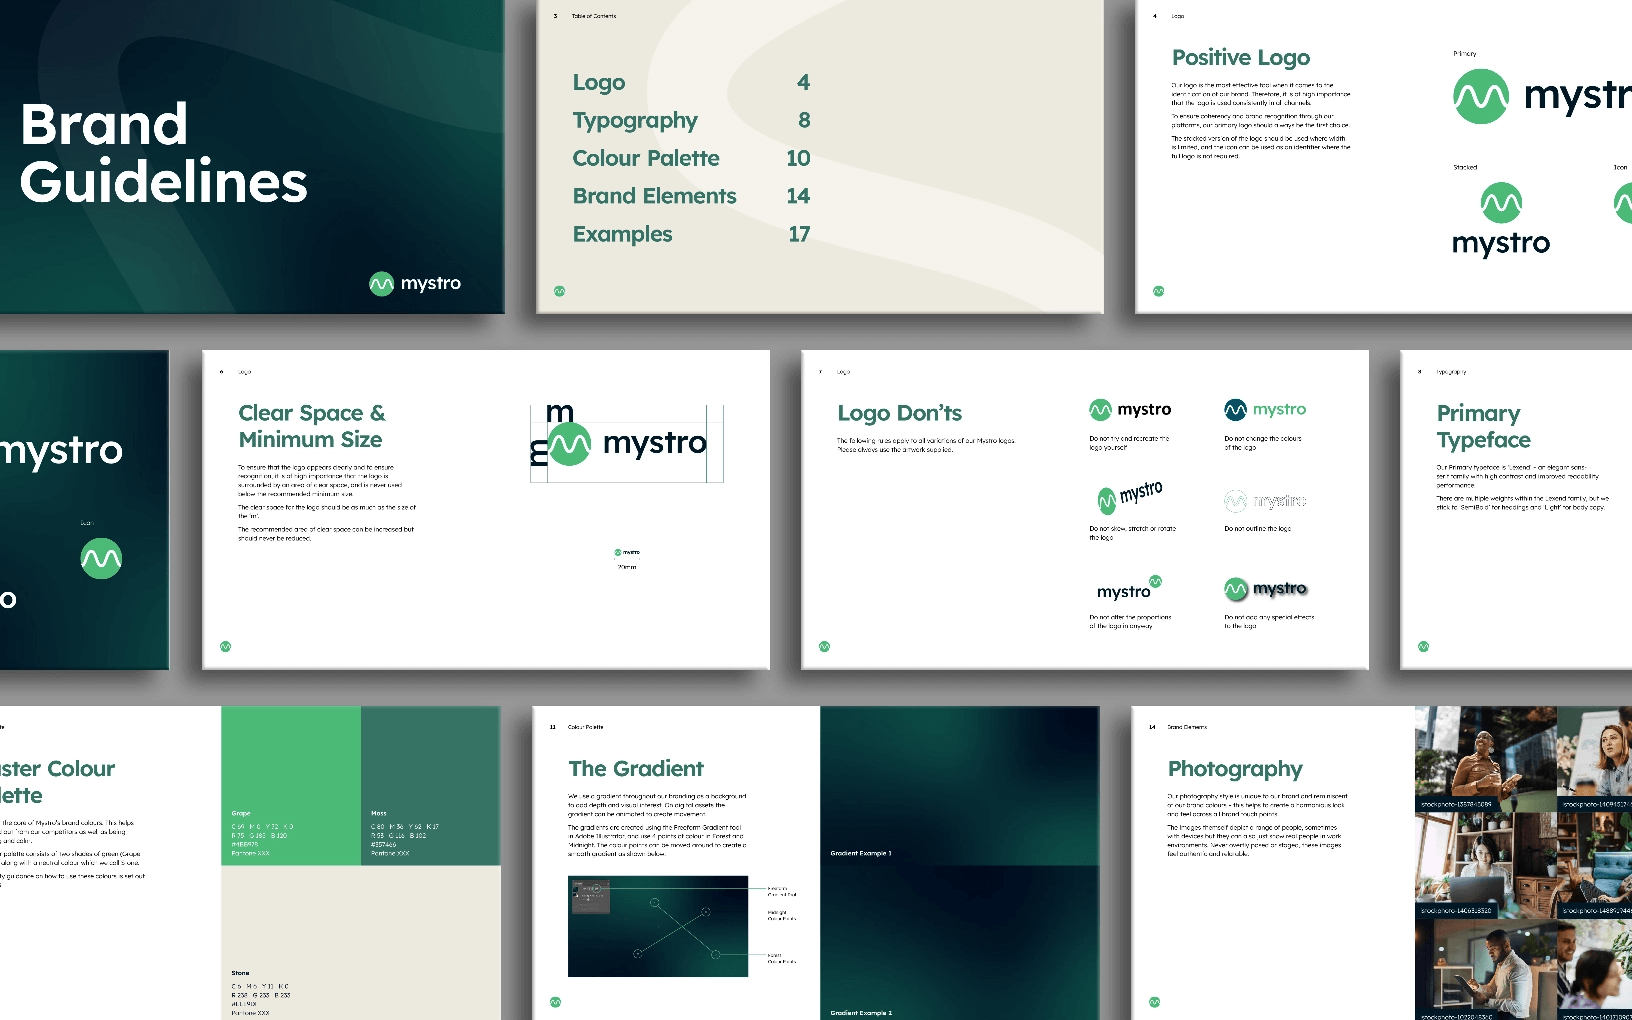The image size is (1632, 1020).
Task: Select the Stacked logo icon above the mystro wordmark
Action: point(1501,203)
